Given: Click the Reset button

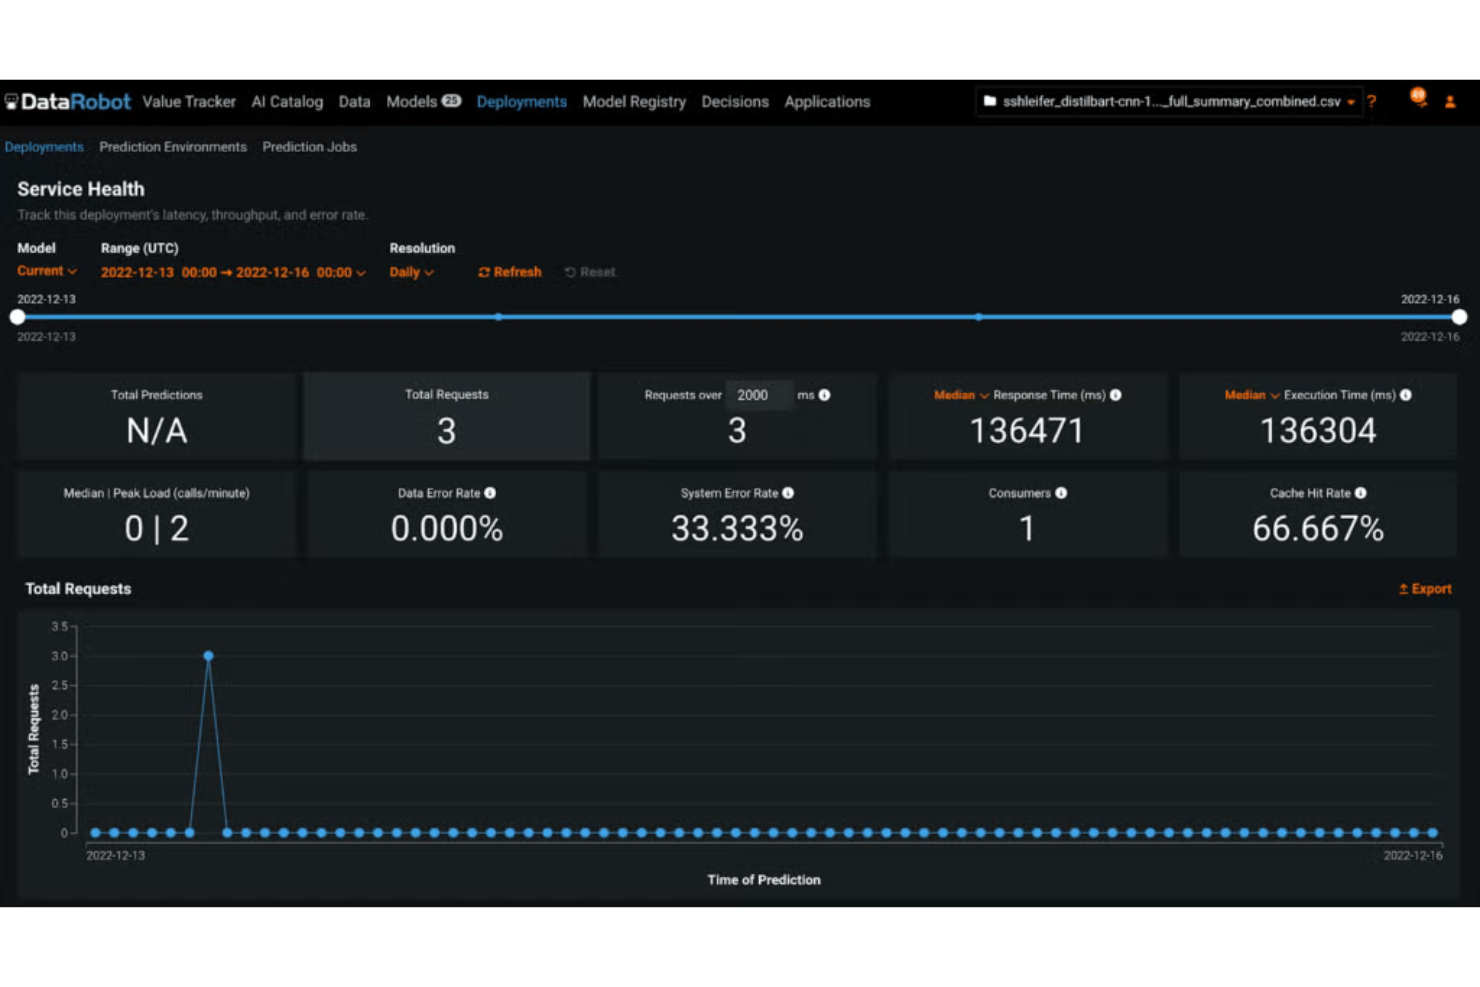Looking at the screenshot, I should coord(590,272).
